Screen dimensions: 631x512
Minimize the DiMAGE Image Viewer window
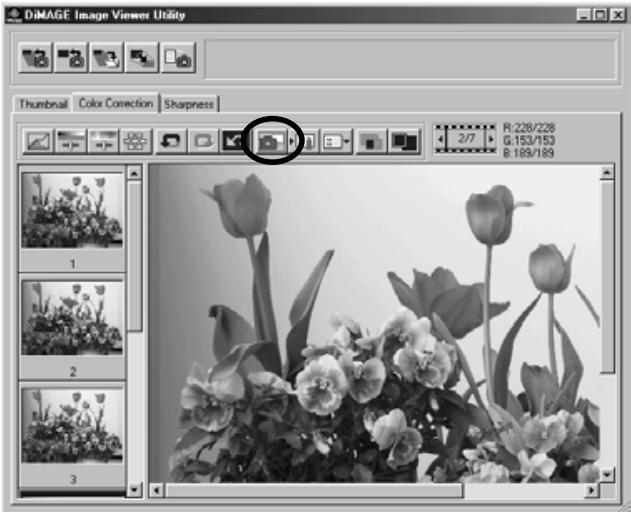(584, 15)
